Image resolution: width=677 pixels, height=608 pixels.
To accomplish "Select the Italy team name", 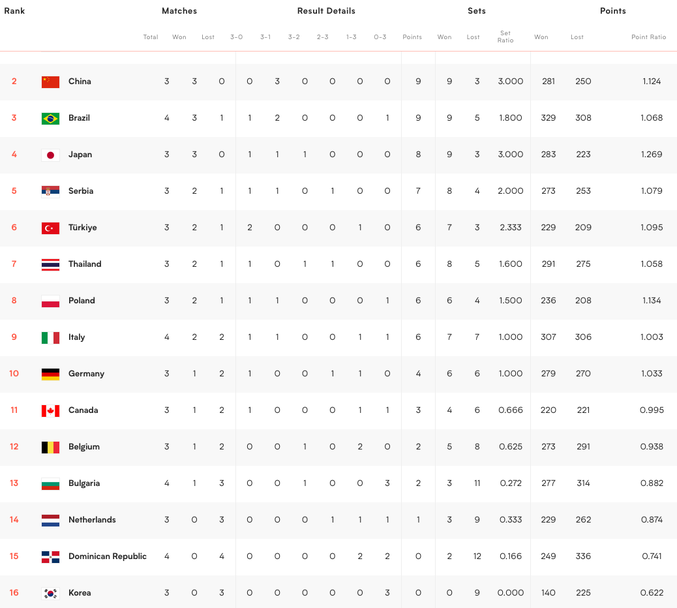I will coord(77,337).
